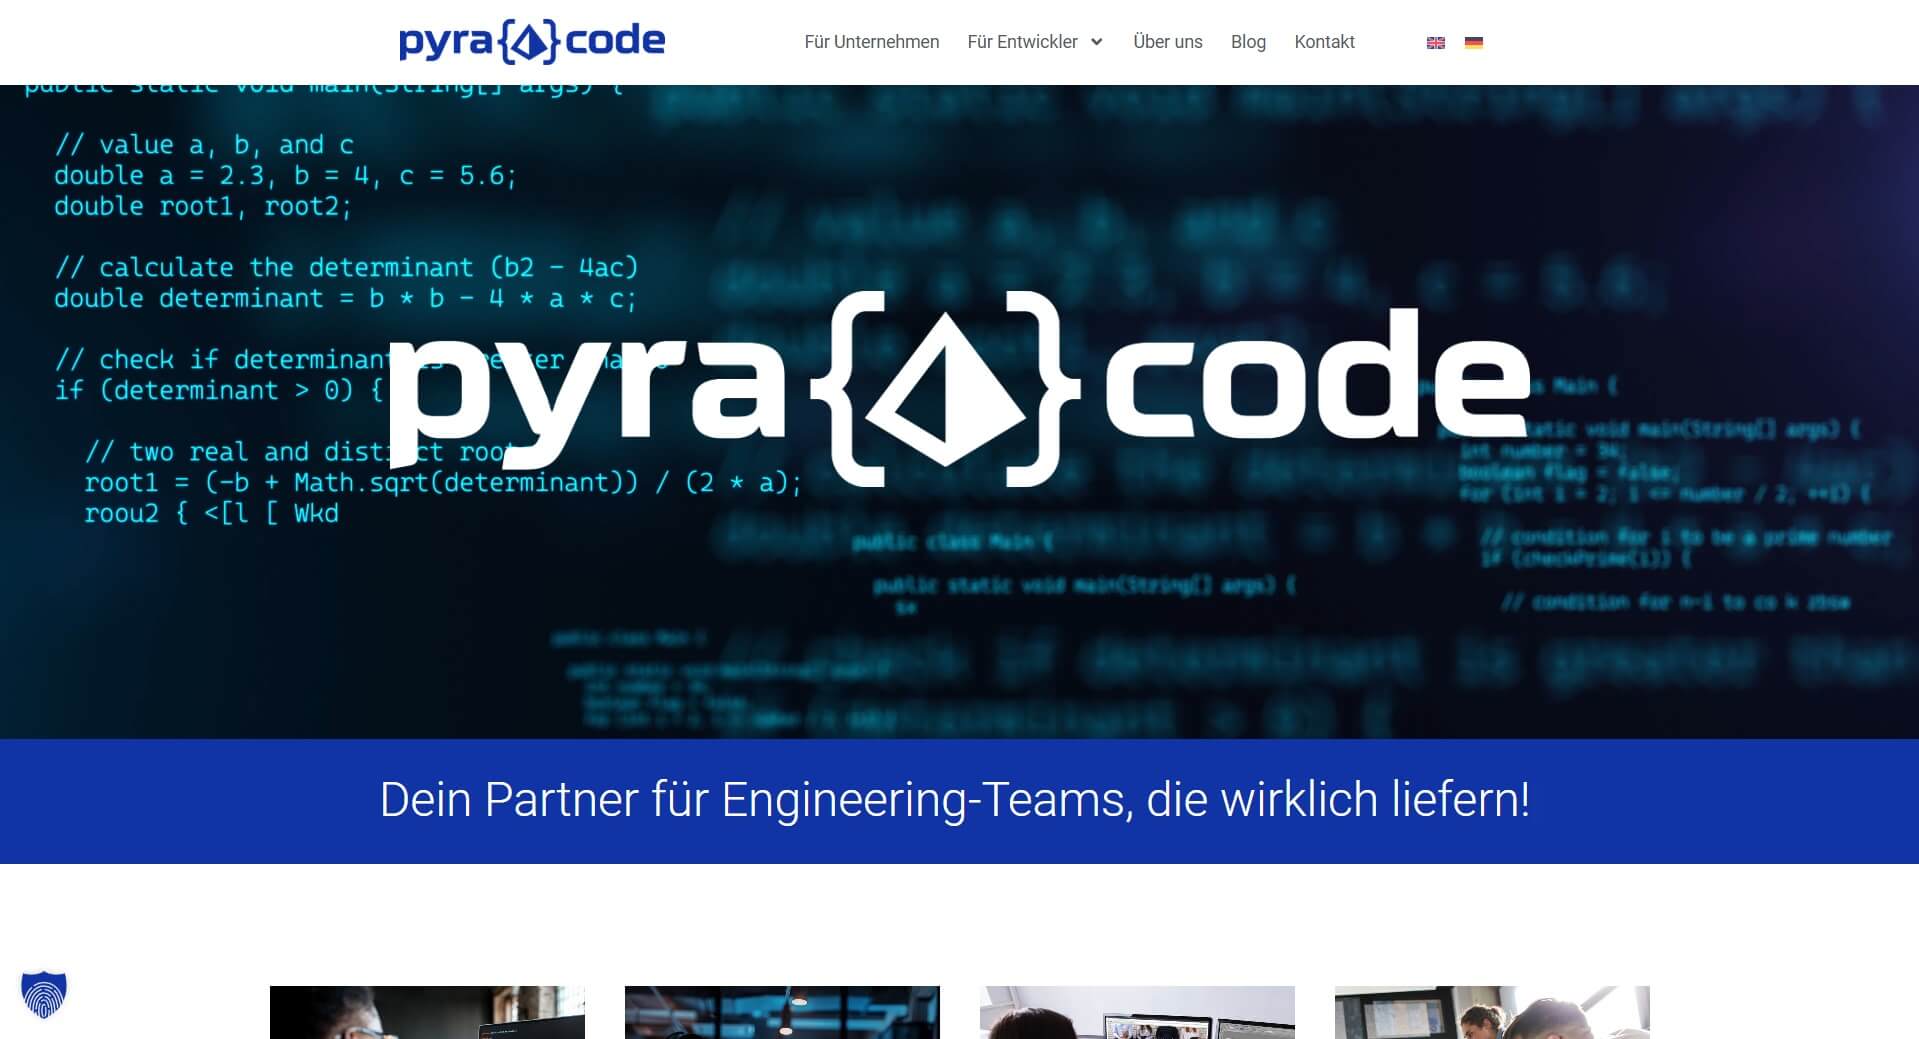Open the Blog page
Screen dimensions: 1919x1039
click(x=1248, y=42)
